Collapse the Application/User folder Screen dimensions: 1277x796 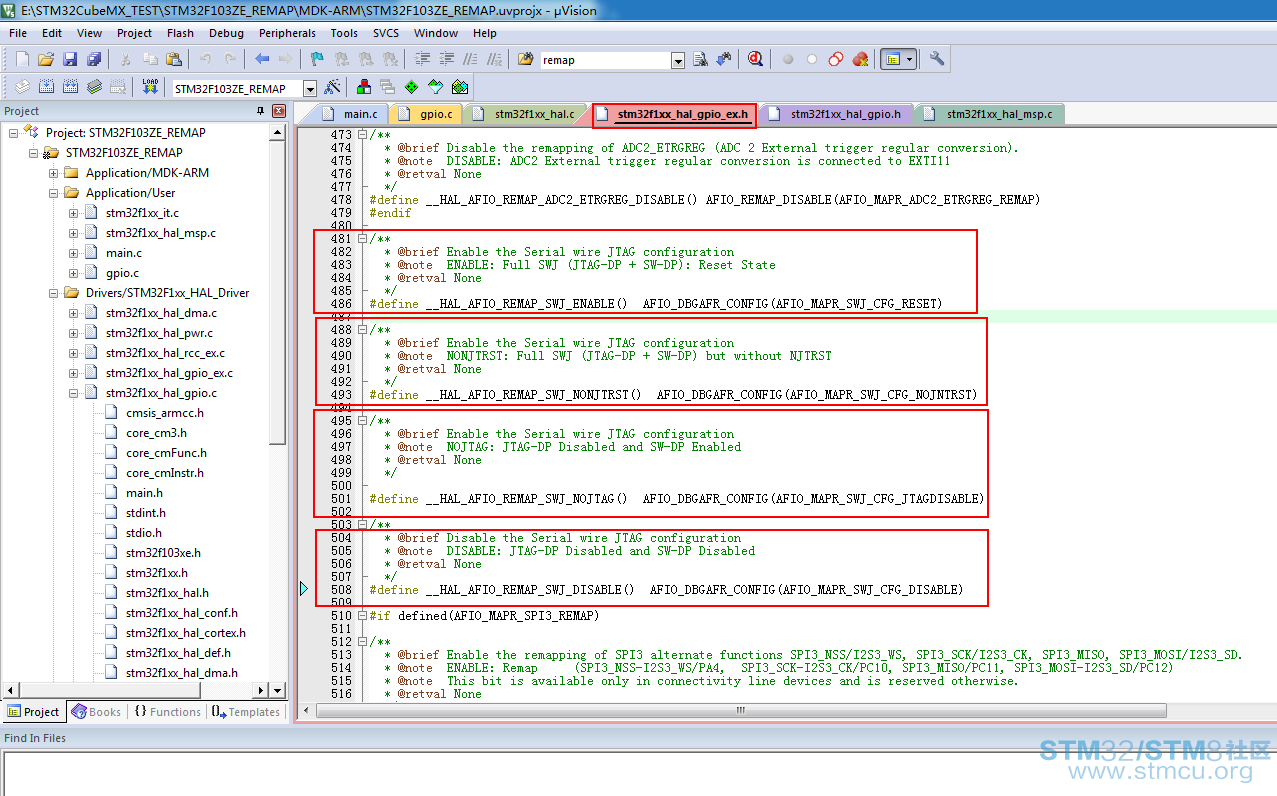(54, 192)
